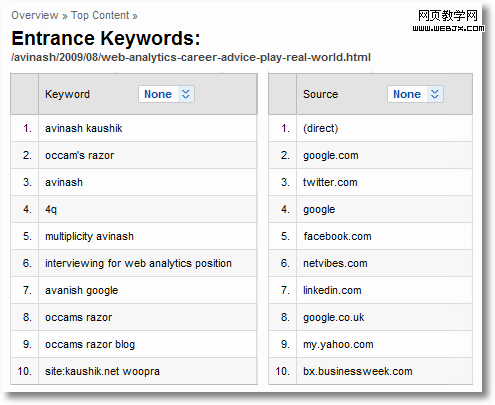
Task: Select keyword 'avinash kaushik'
Action: click(x=84, y=128)
